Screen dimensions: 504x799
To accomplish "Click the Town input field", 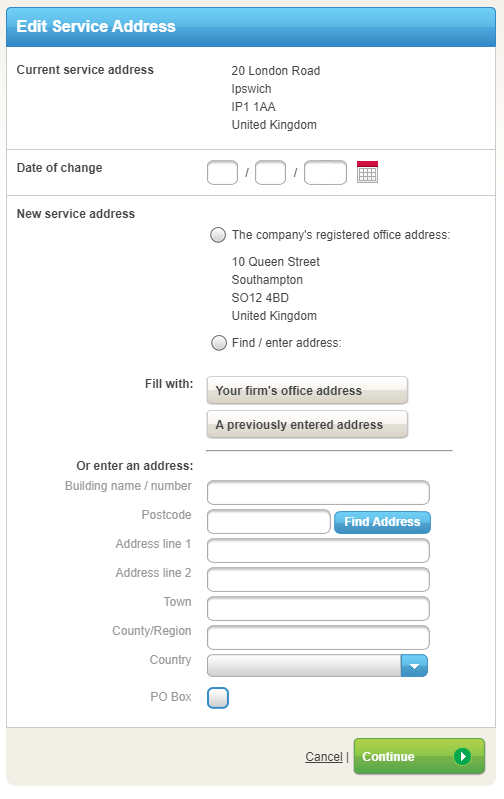I will point(318,608).
